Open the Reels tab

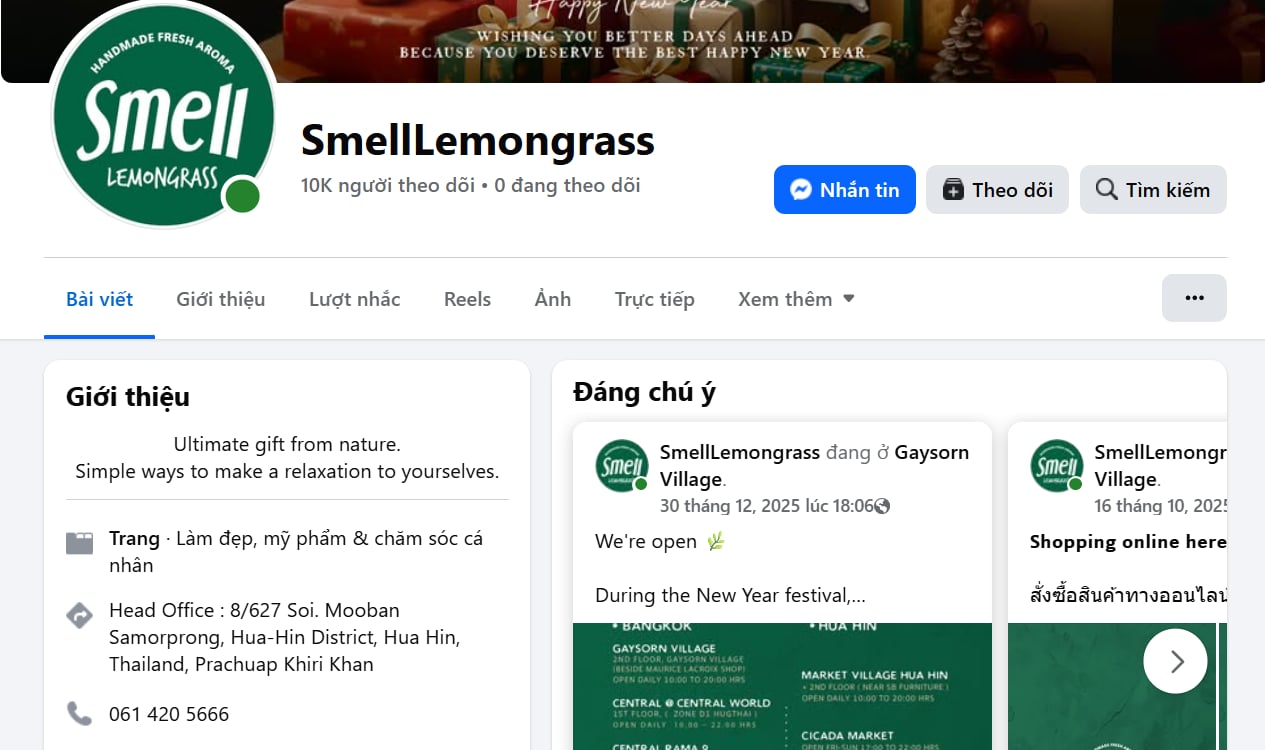click(x=468, y=299)
